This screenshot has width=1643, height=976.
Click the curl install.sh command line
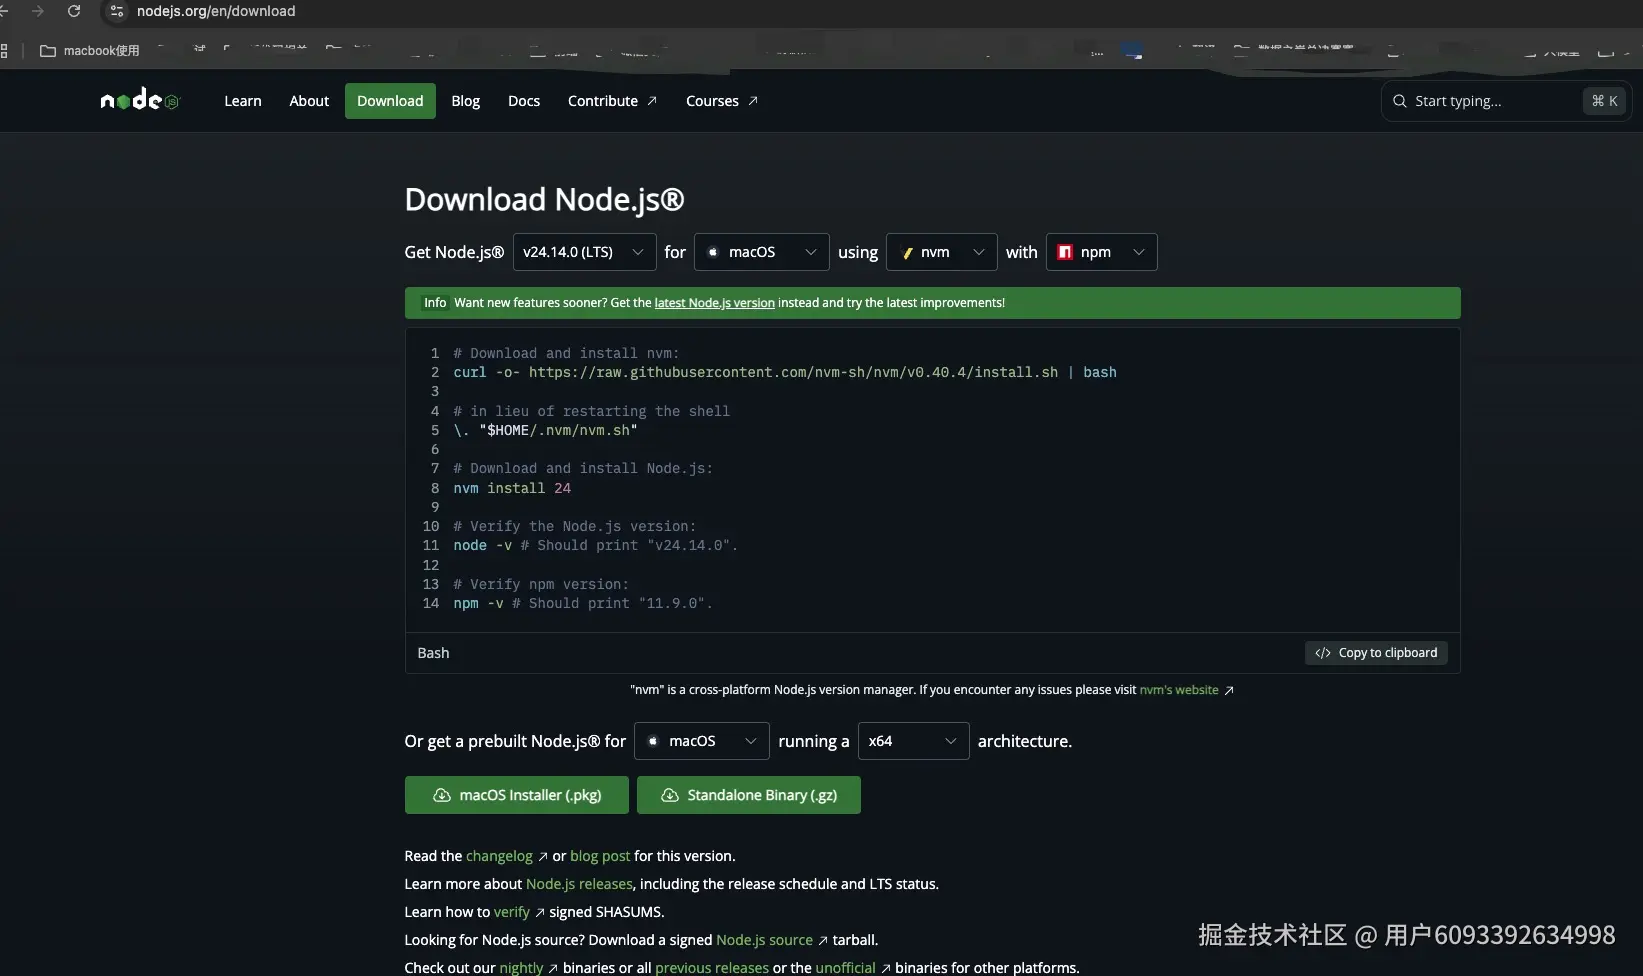click(x=785, y=372)
